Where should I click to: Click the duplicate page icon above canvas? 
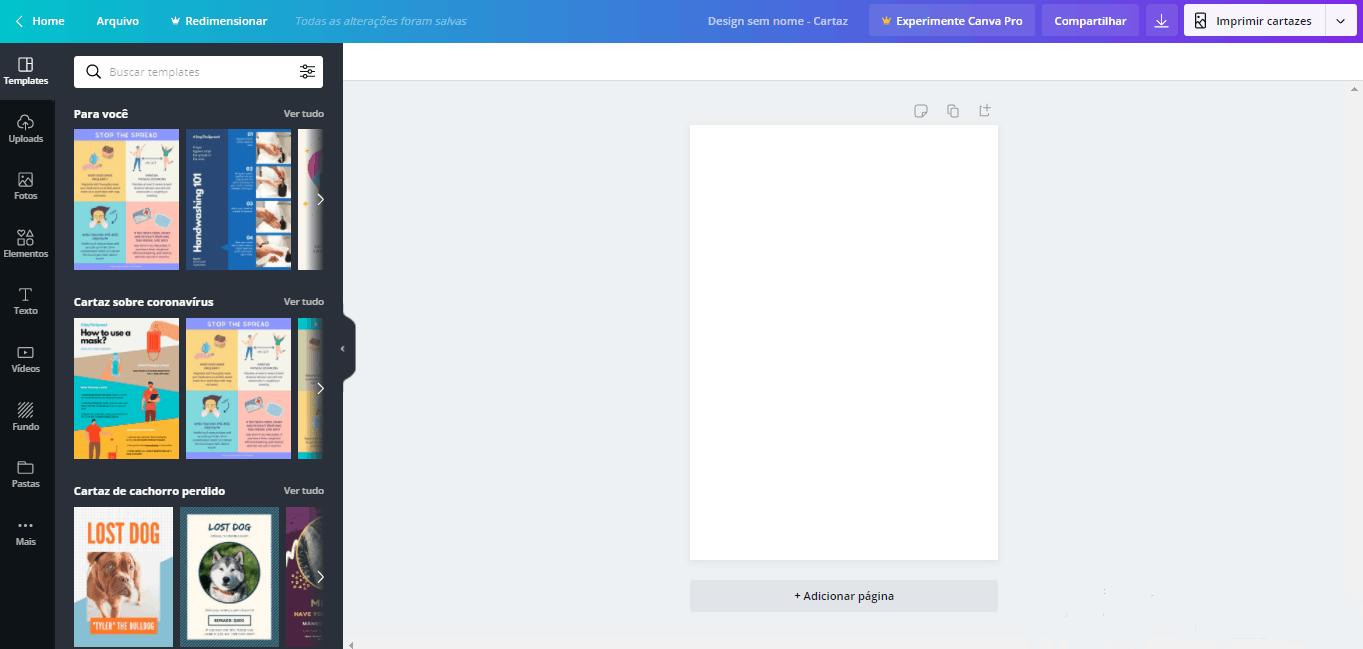click(x=953, y=111)
